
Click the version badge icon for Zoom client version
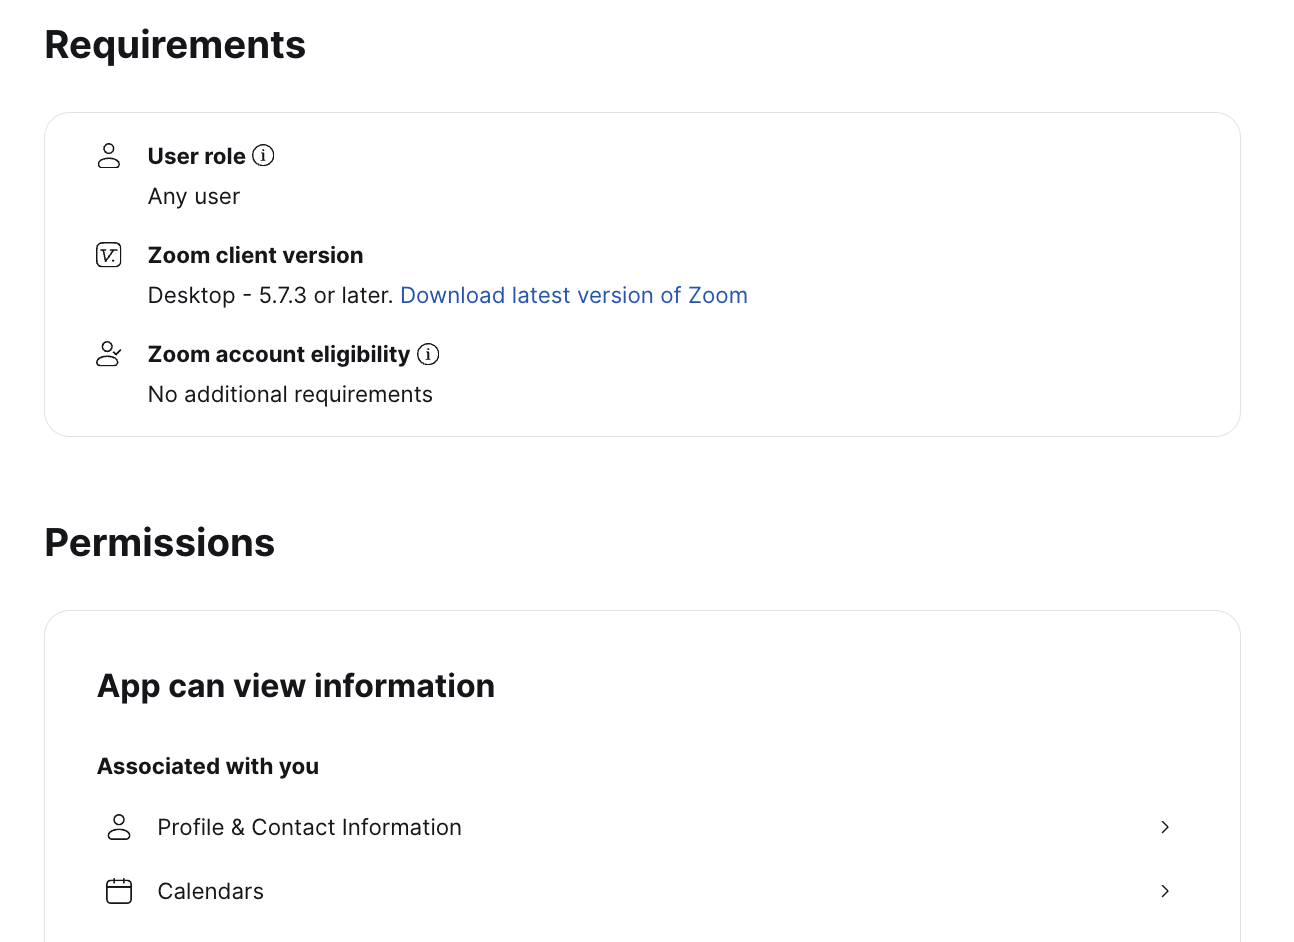pos(109,255)
